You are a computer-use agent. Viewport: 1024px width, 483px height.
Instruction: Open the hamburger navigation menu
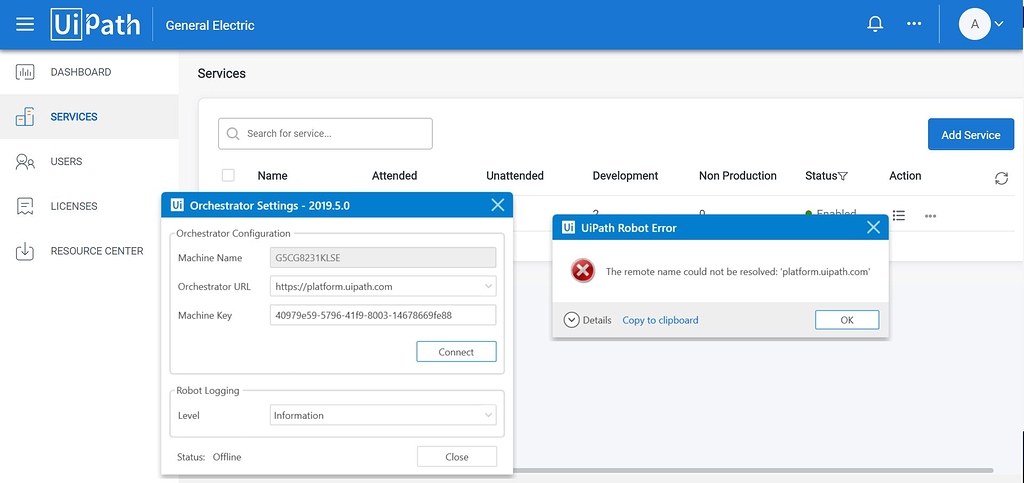tap(25, 25)
